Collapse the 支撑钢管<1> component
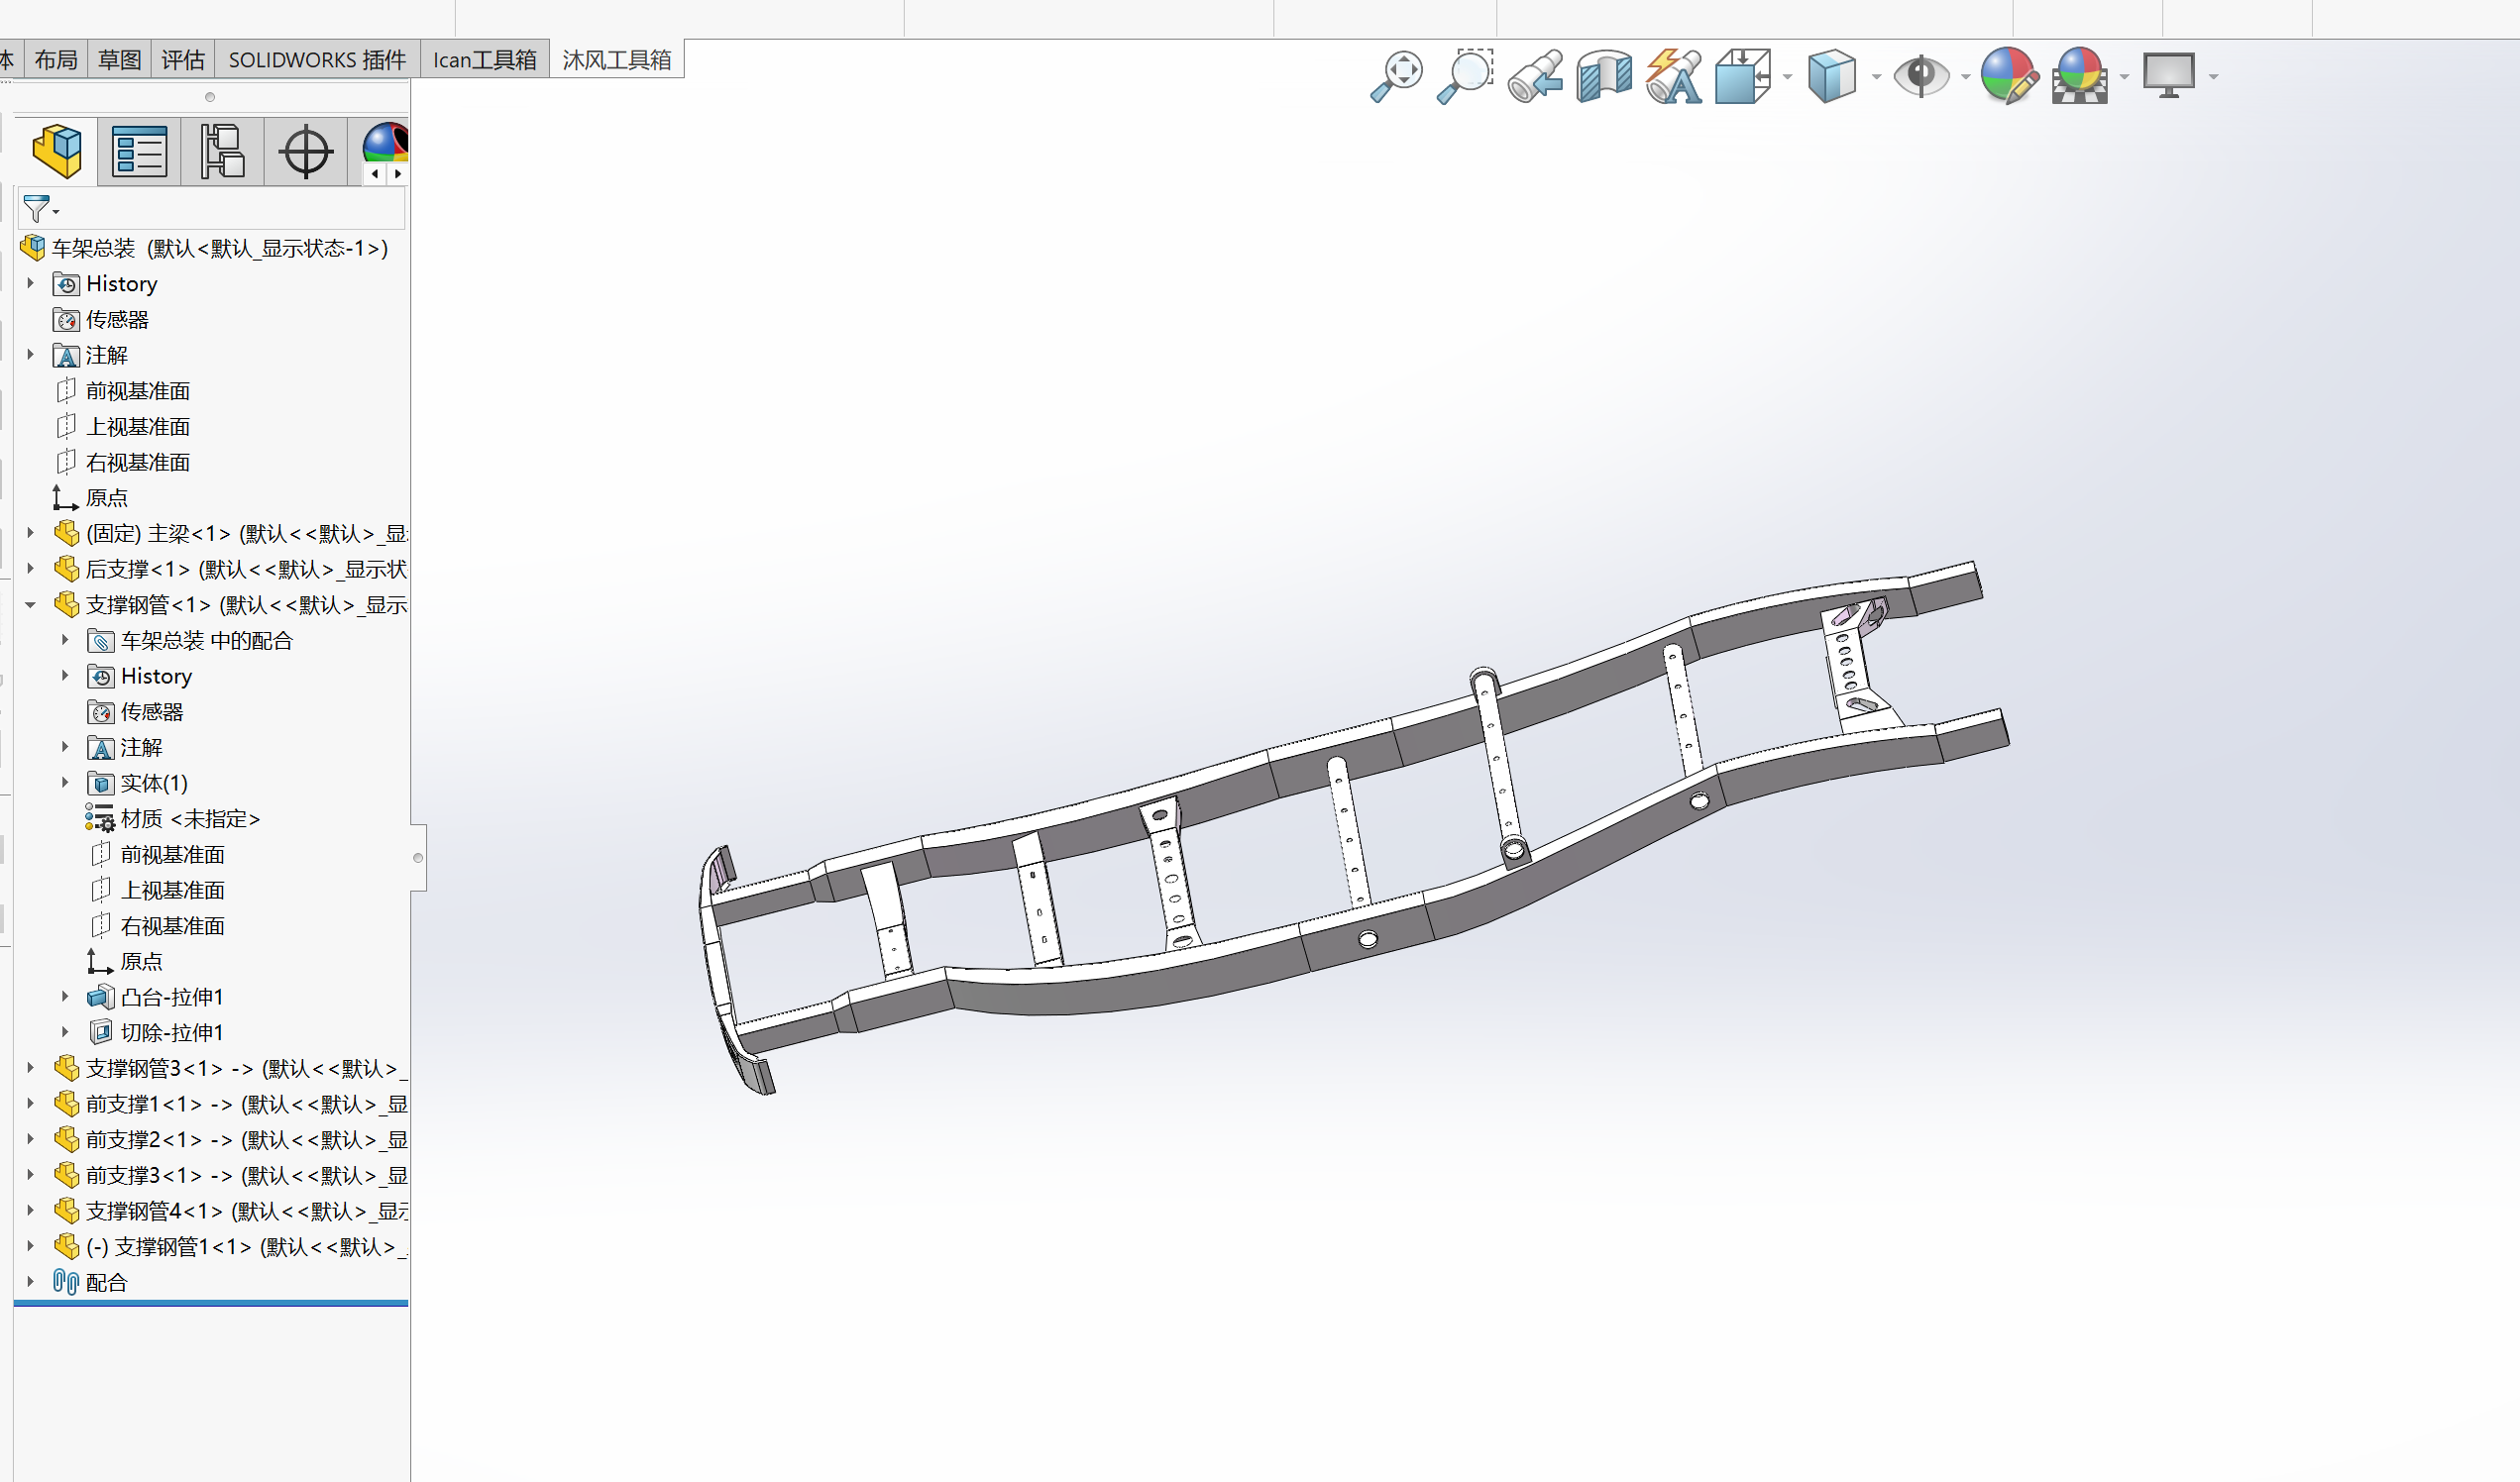2520x1482 pixels. [x=31, y=605]
